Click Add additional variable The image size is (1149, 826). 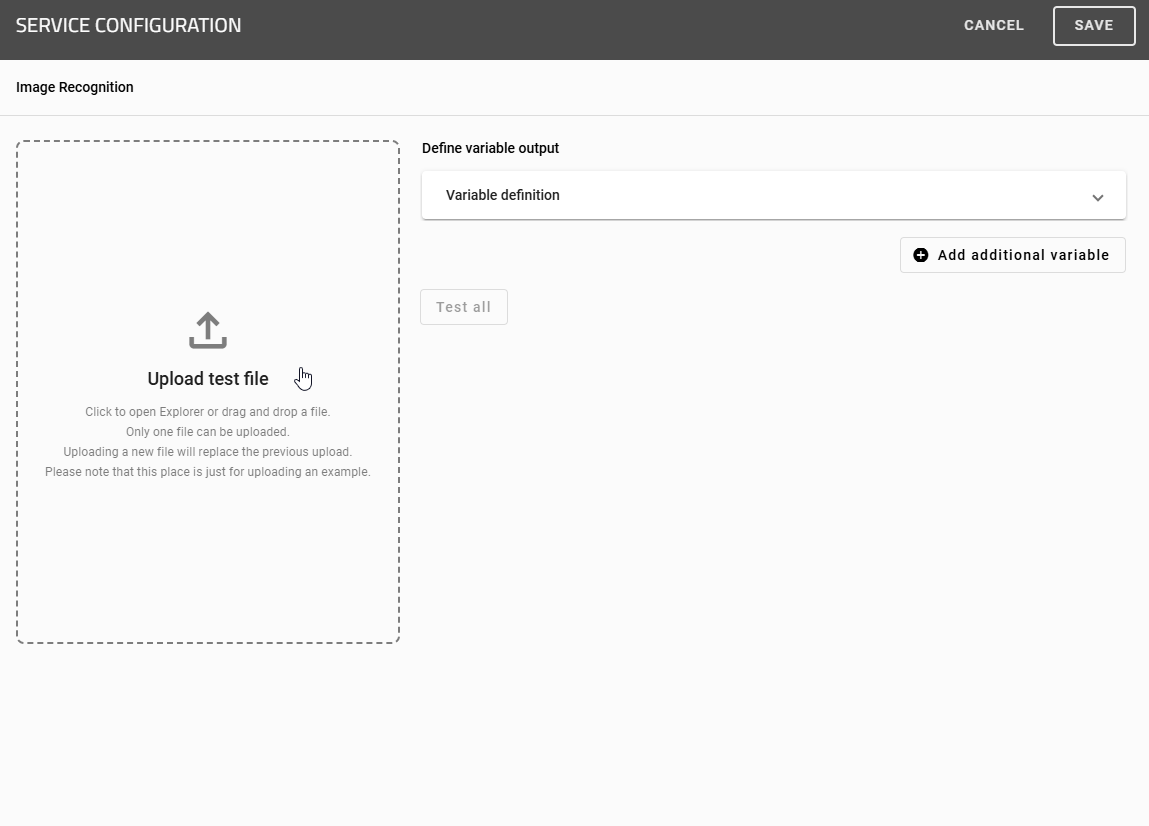pyautogui.click(x=1012, y=255)
